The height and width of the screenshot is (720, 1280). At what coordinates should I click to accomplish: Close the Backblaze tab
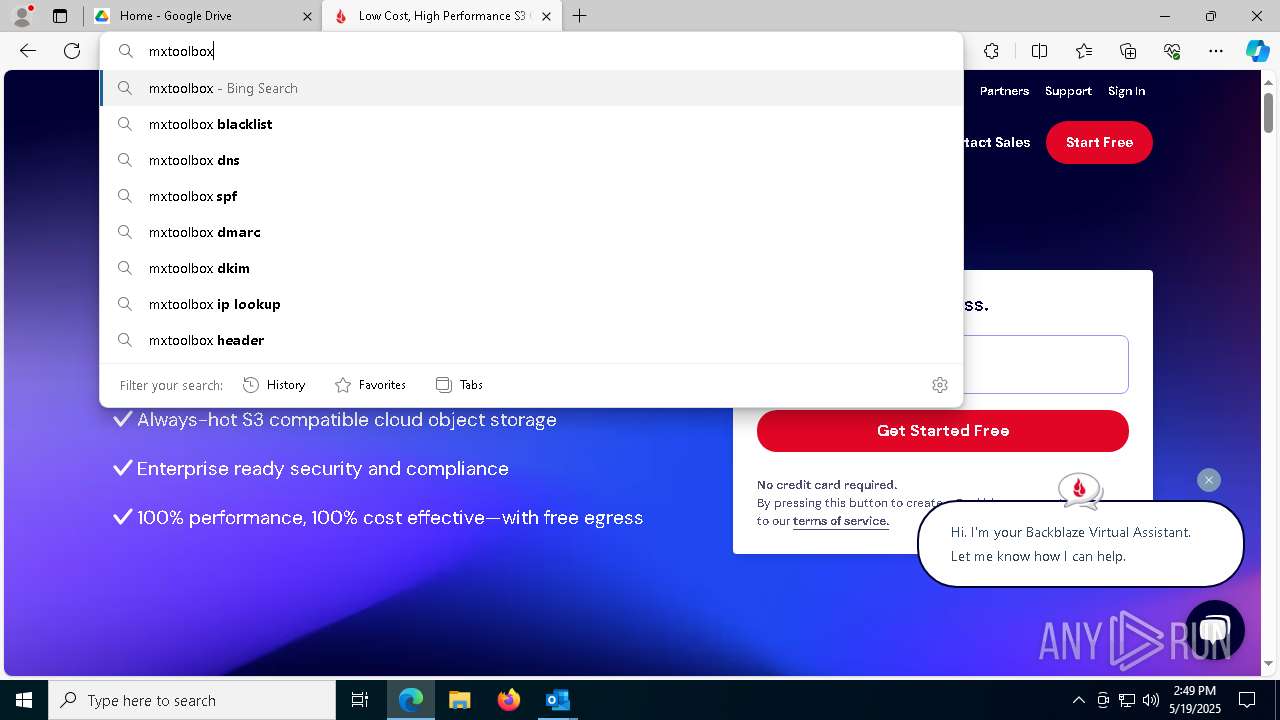pos(546,16)
